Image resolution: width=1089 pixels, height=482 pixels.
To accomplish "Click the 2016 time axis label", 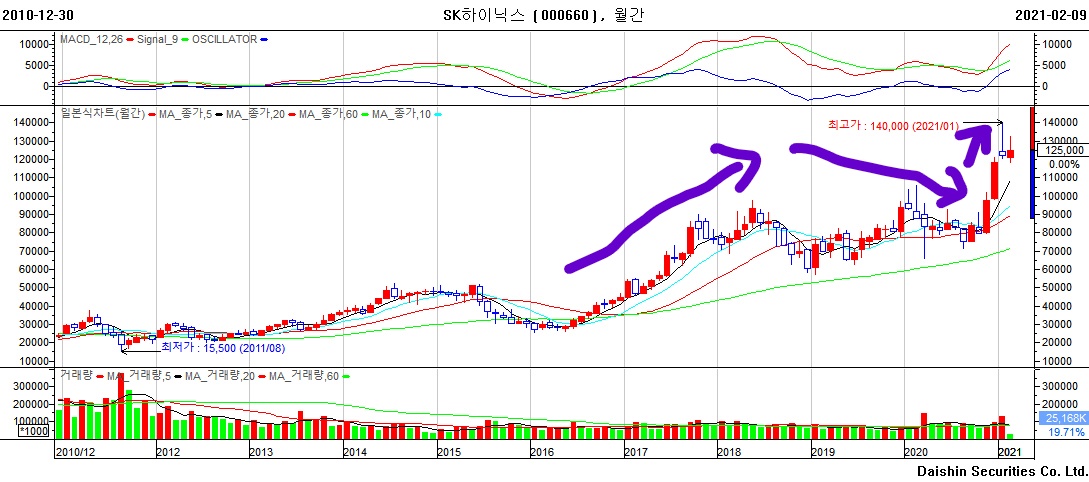I will point(542,453).
